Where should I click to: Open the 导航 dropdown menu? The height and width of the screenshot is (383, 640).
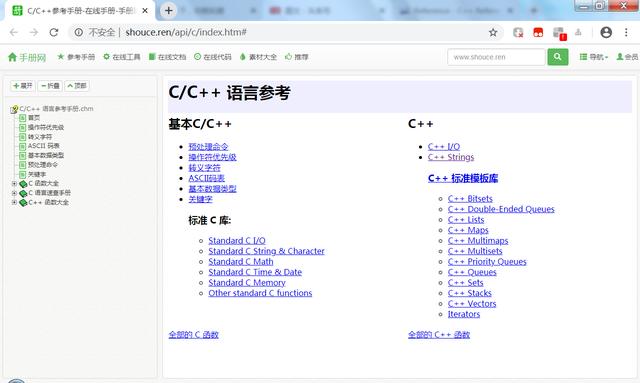click(x=594, y=57)
